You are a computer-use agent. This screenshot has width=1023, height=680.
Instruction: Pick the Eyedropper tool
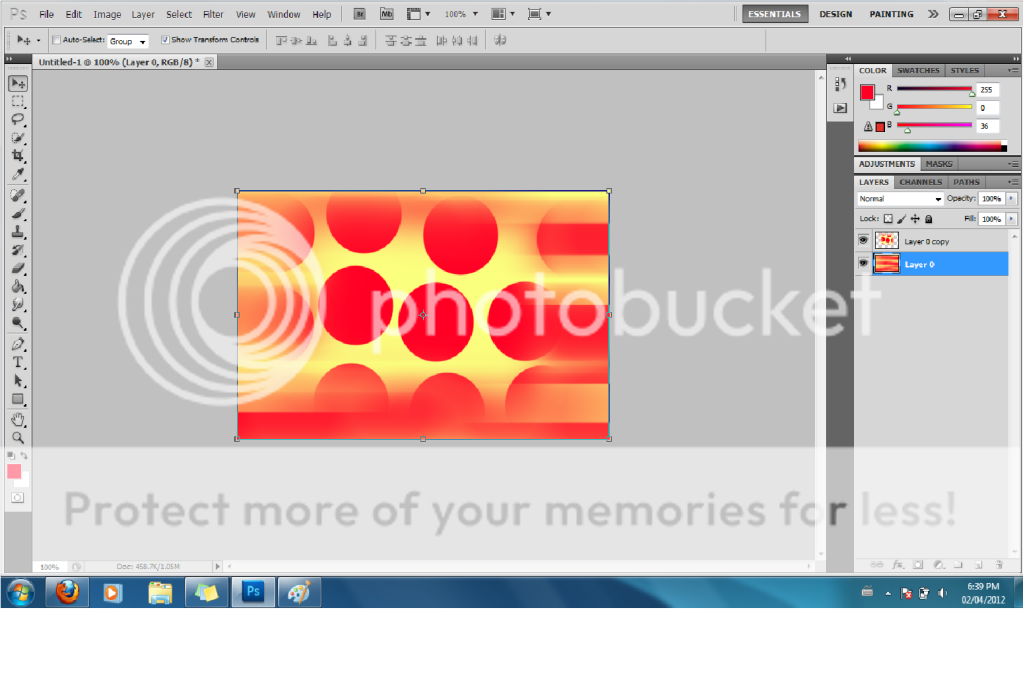click(x=18, y=175)
